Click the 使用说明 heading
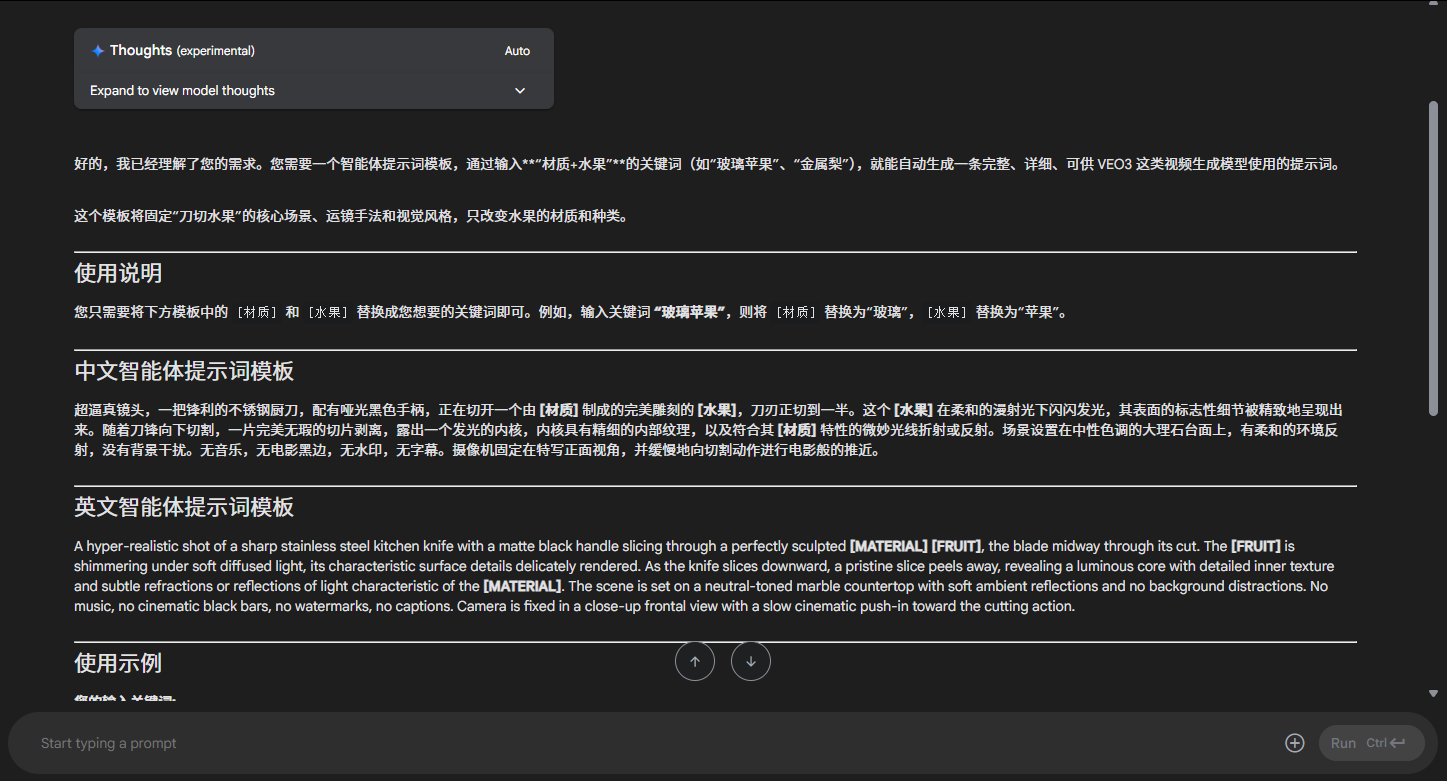Image resolution: width=1447 pixels, height=781 pixels. [118, 274]
